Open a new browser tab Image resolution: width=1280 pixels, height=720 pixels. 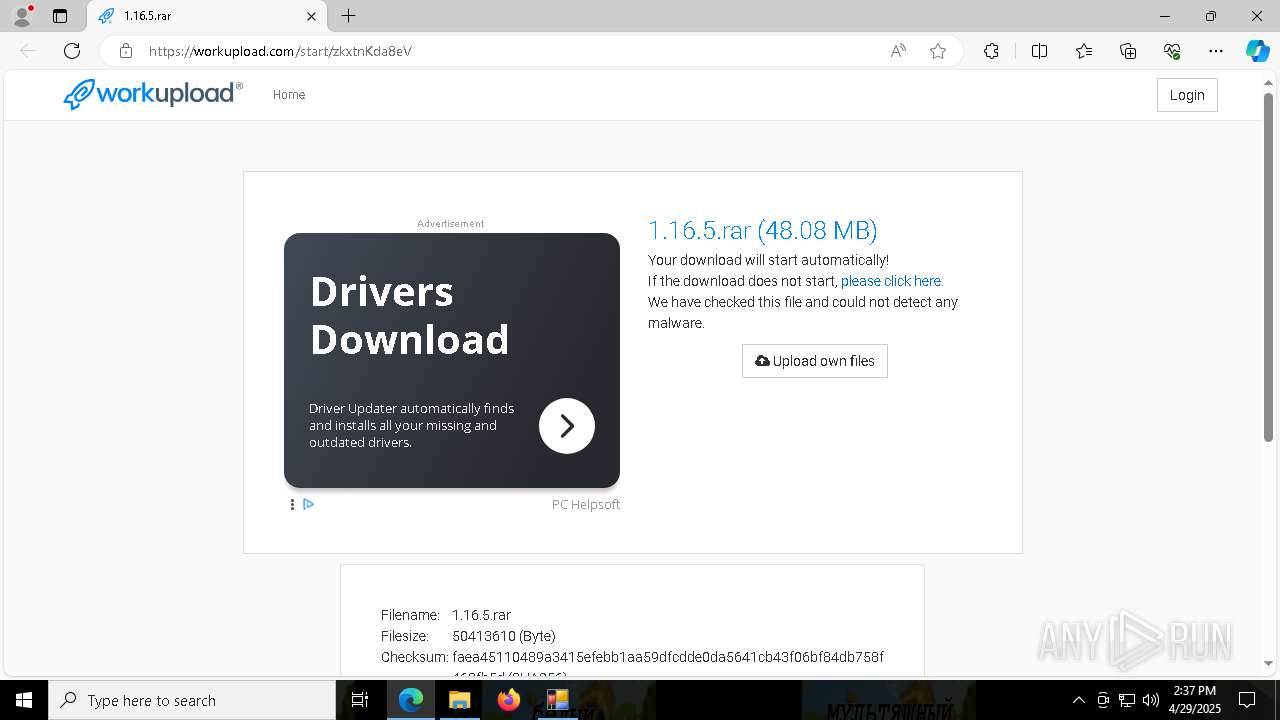pyautogui.click(x=348, y=16)
